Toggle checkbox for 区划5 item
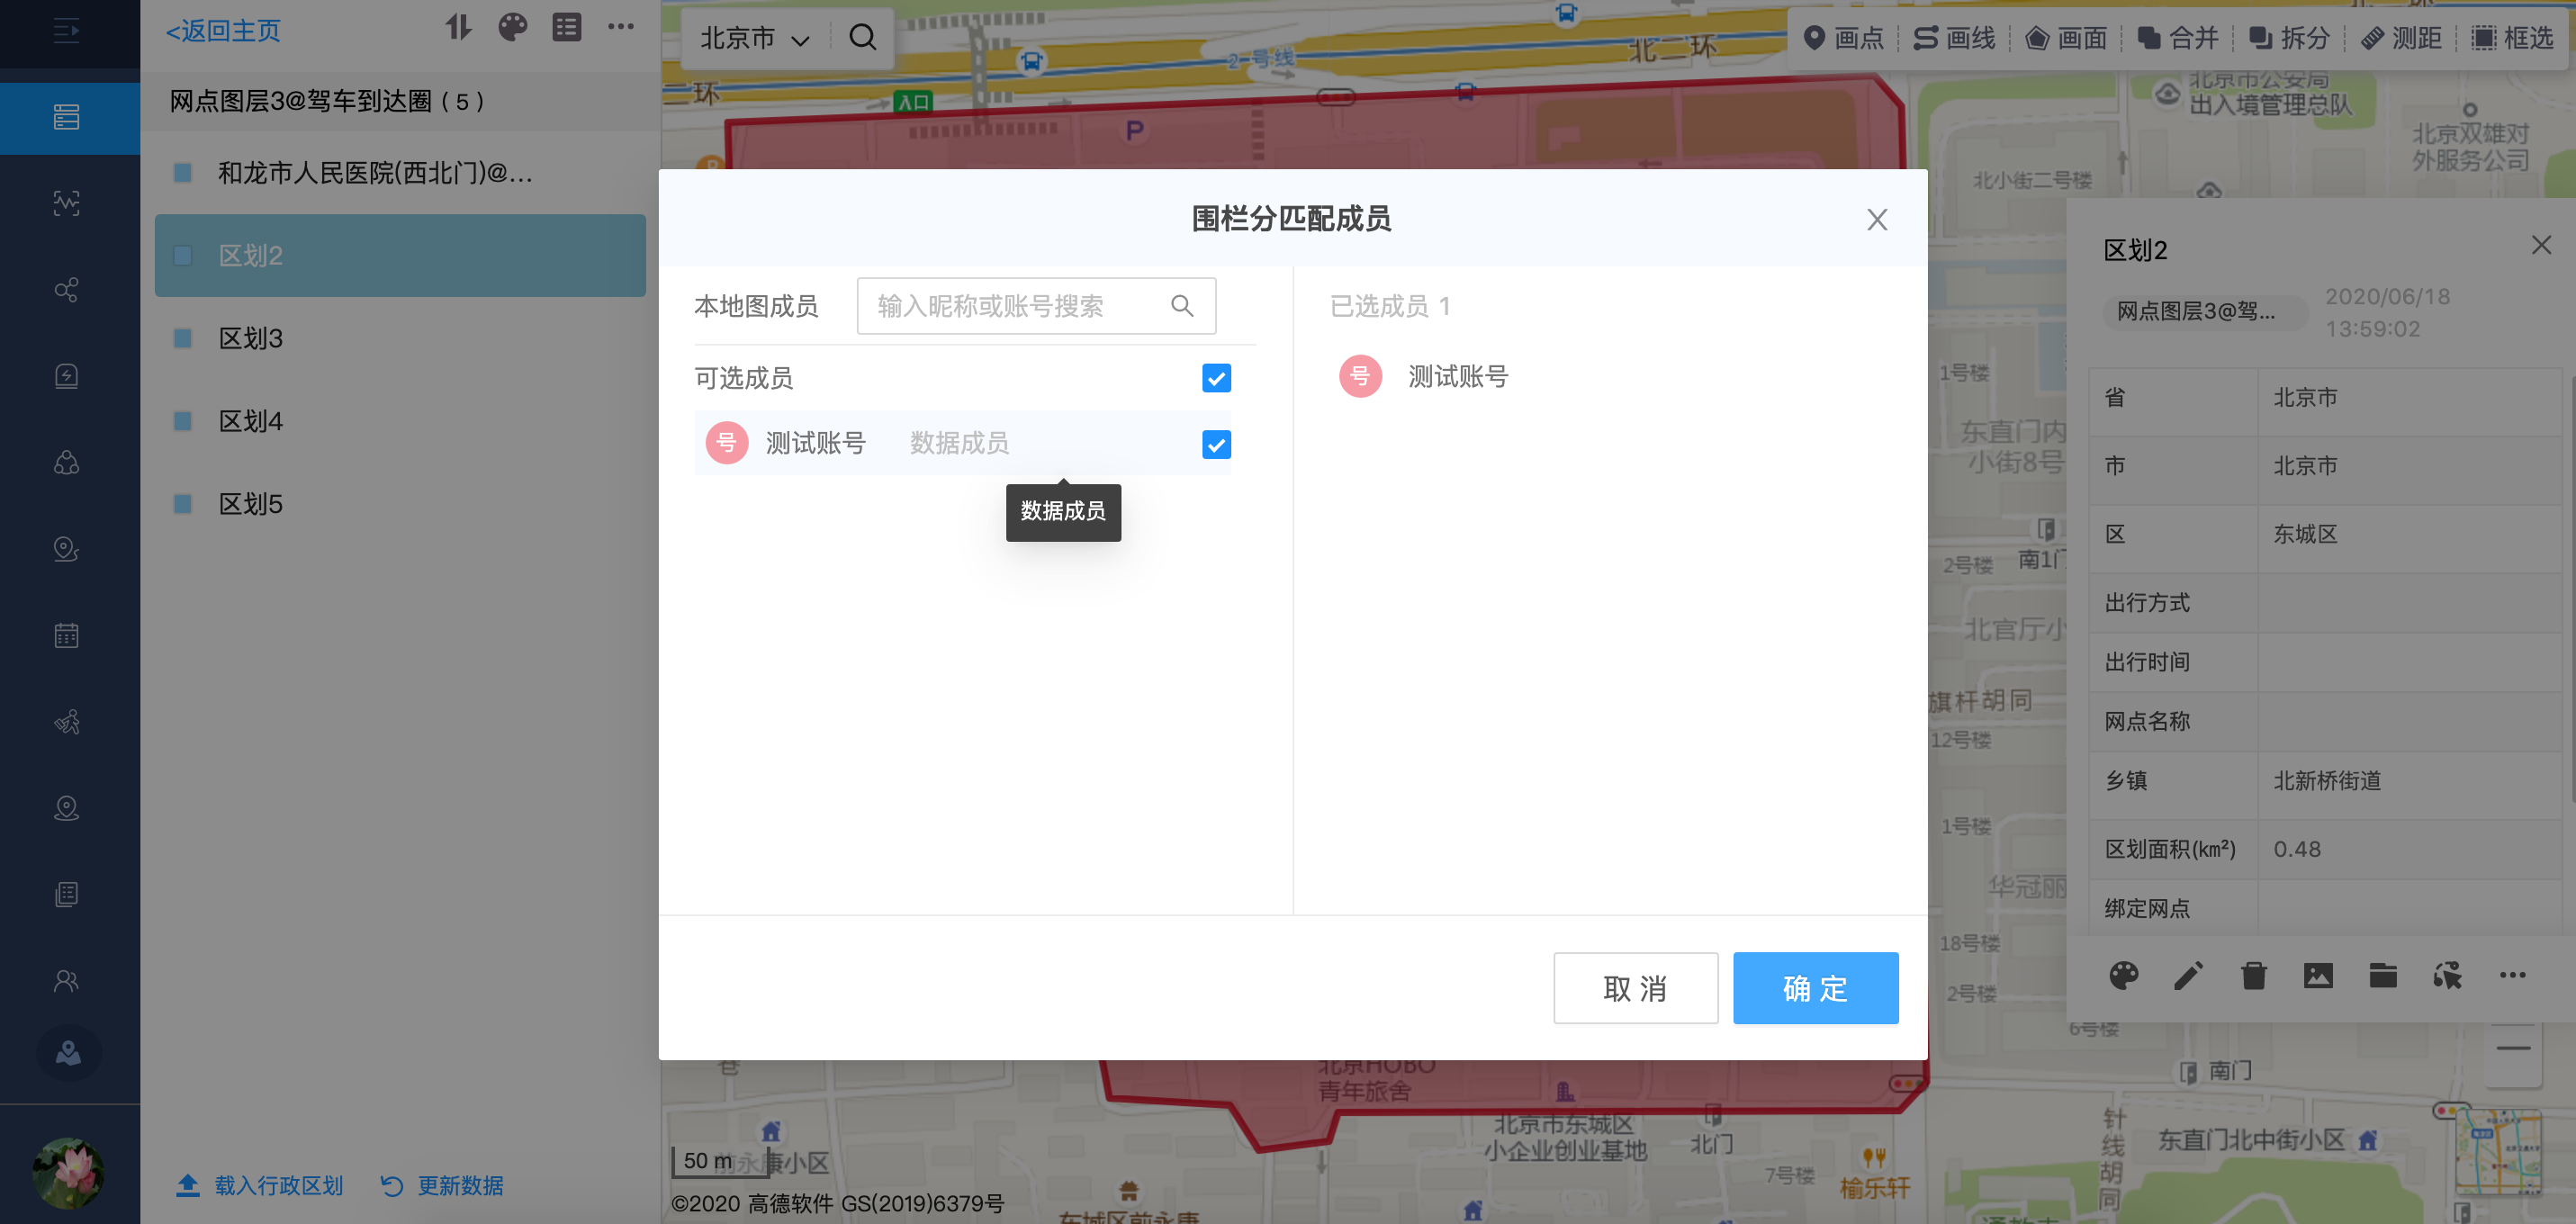 182,504
